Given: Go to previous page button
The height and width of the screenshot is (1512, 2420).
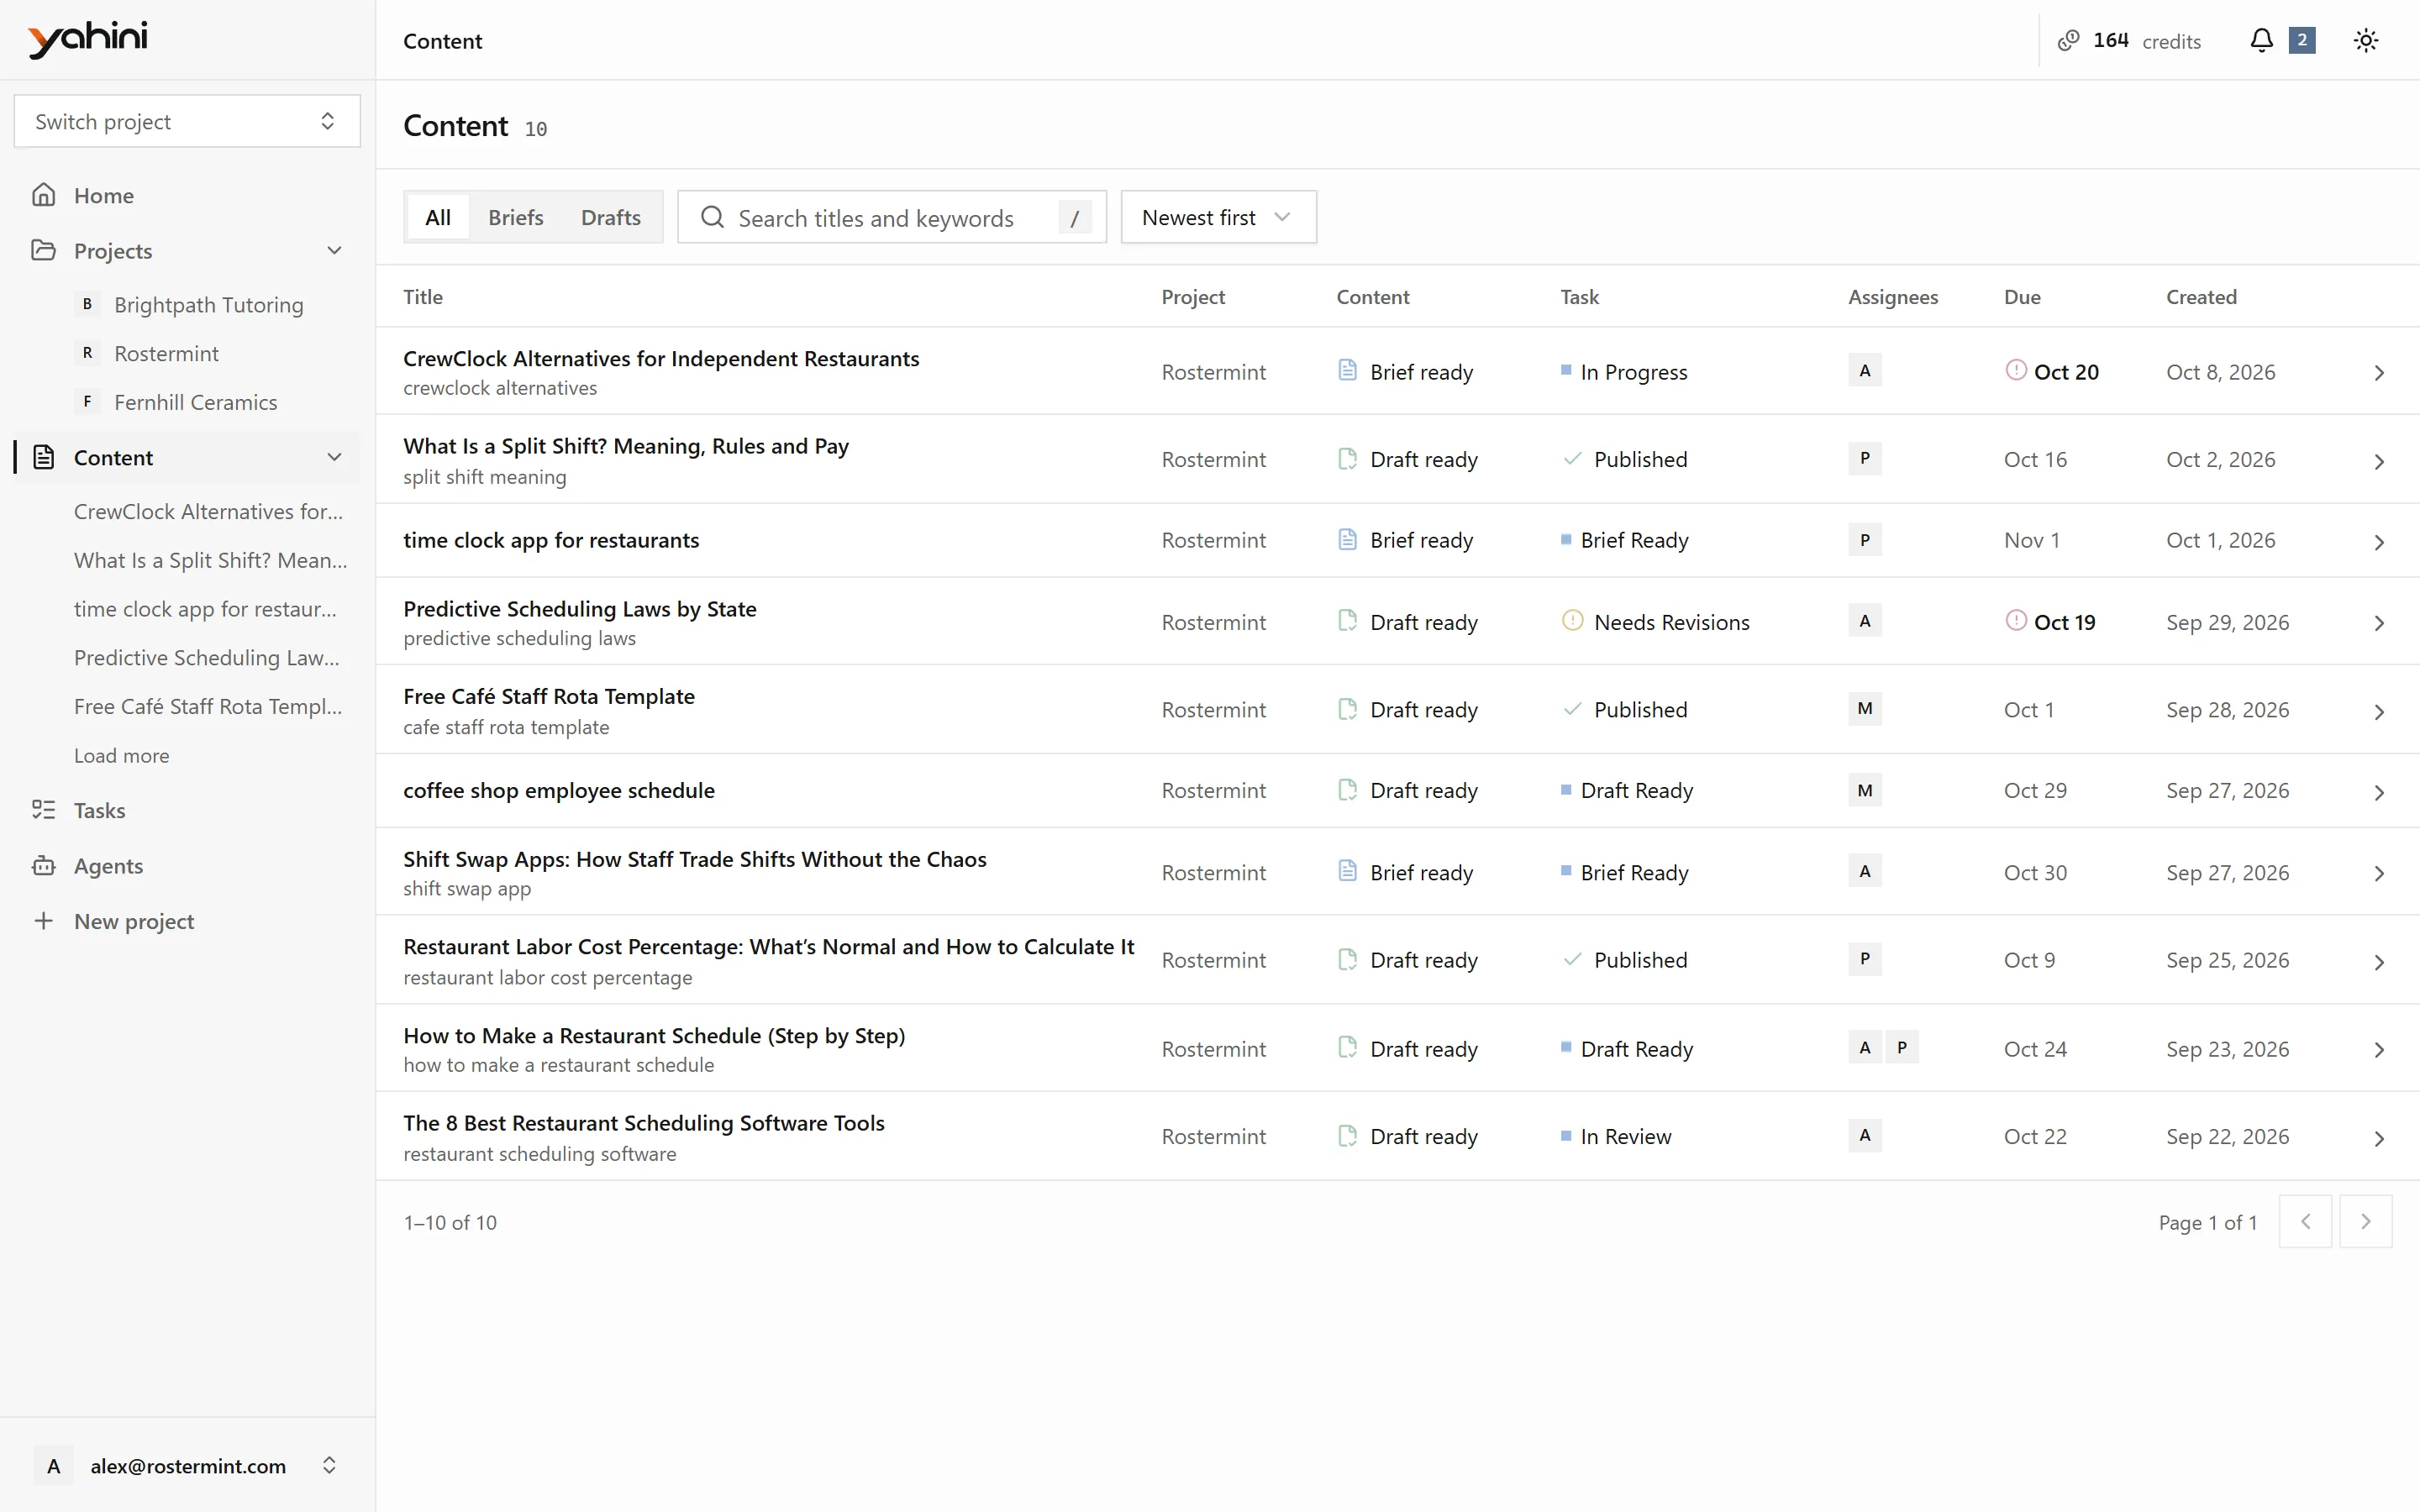Looking at the screenshot, I should tap(2305, 1221).
